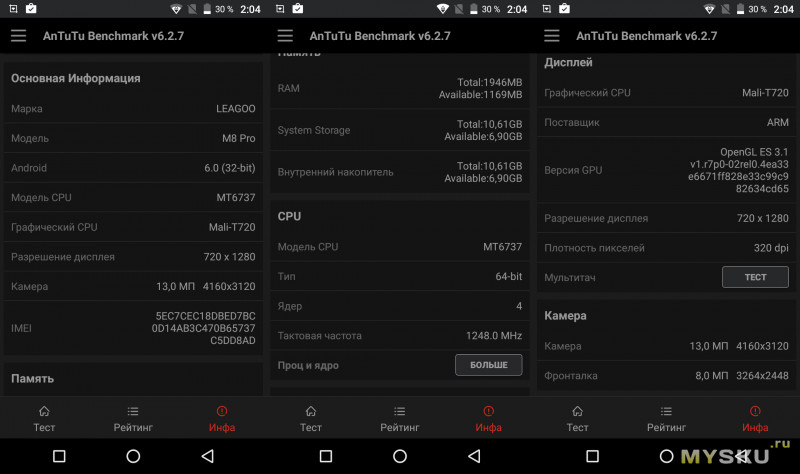Image resolution: width=800 pixels, height=474 pixels.
Task: Select the IMEI hash value
Action: pos(204,328)
